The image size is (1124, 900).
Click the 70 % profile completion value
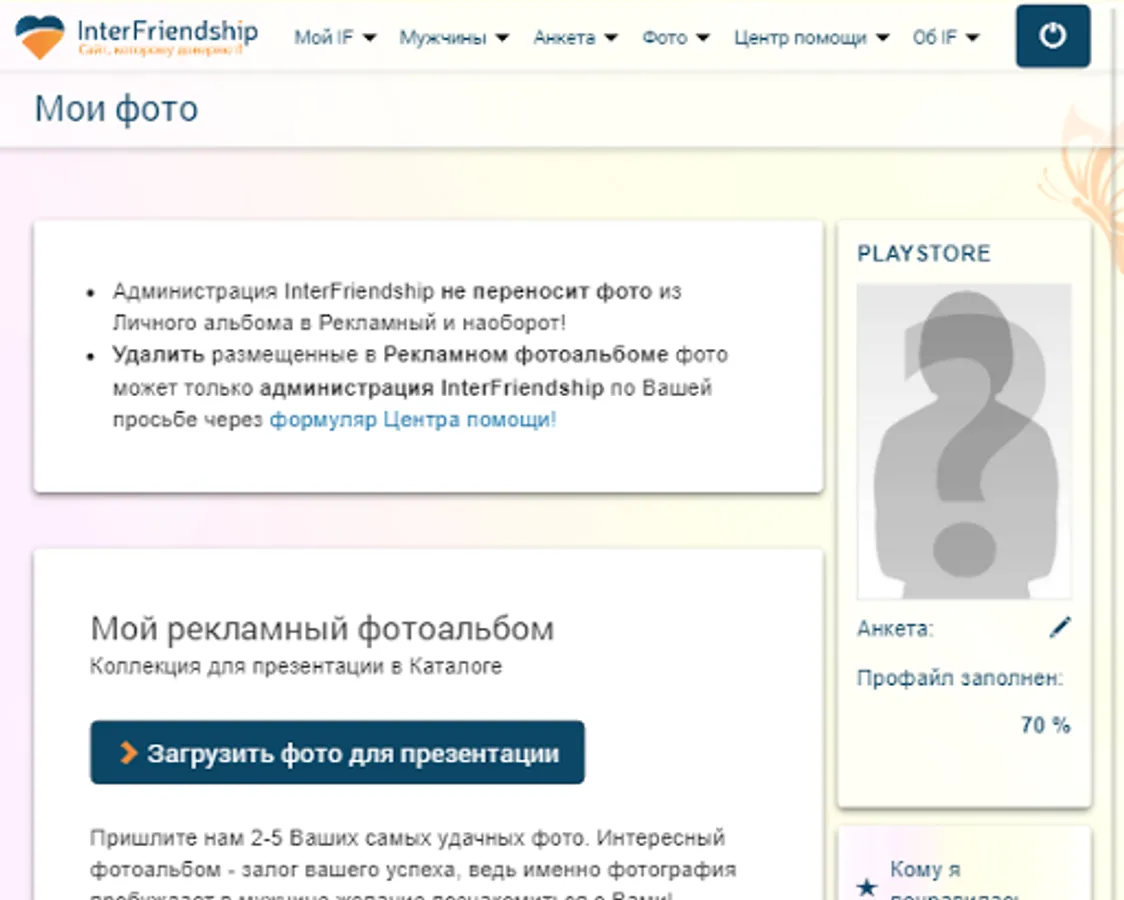tap(1046, 725)
